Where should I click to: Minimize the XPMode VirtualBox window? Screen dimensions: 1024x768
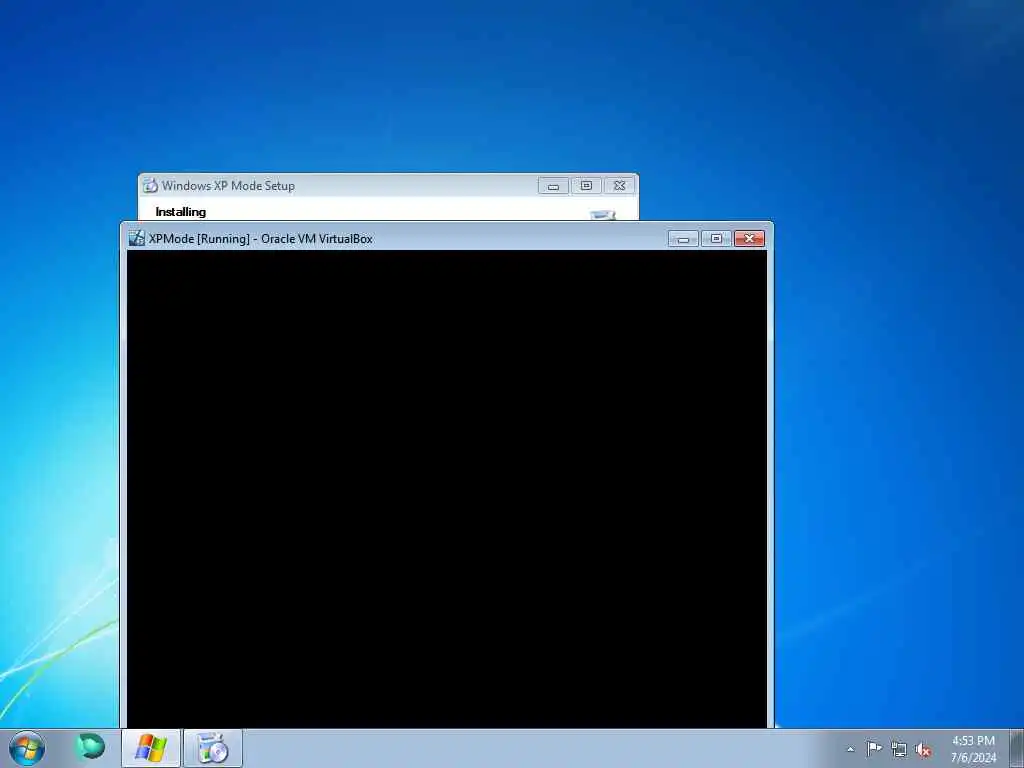tap(683, 239)
